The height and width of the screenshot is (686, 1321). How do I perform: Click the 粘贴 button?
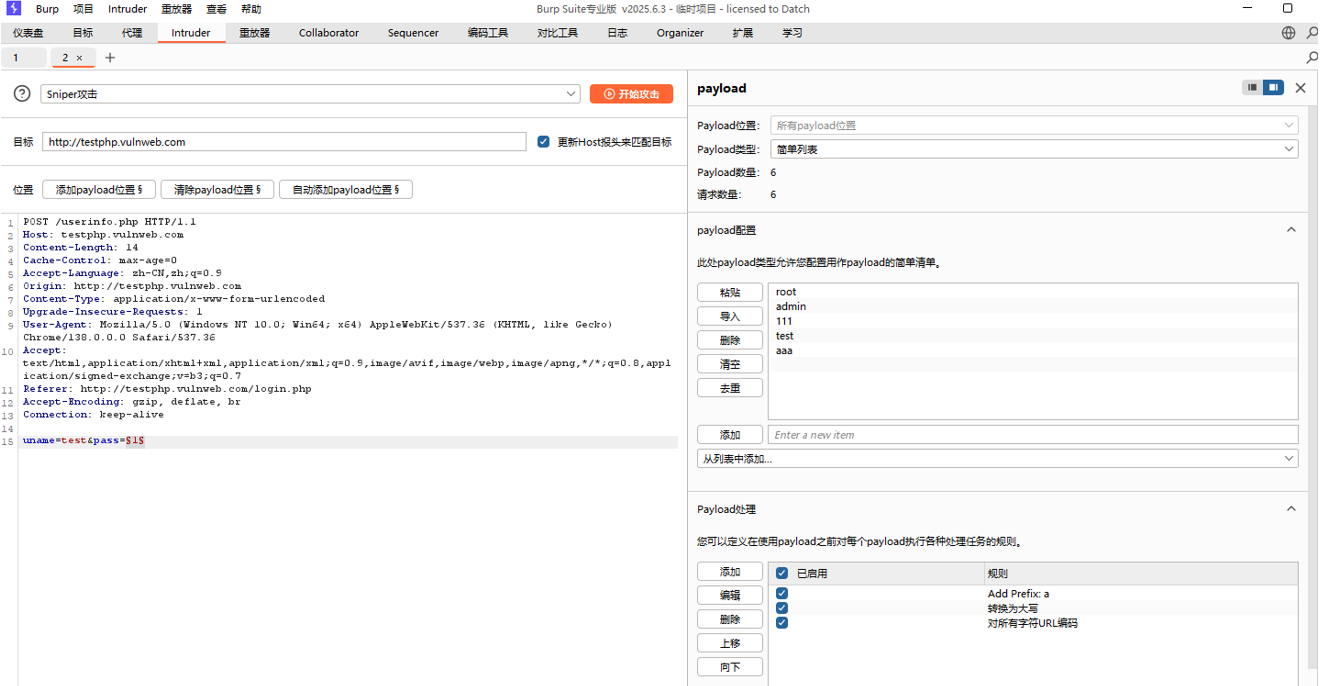[730, 293]
